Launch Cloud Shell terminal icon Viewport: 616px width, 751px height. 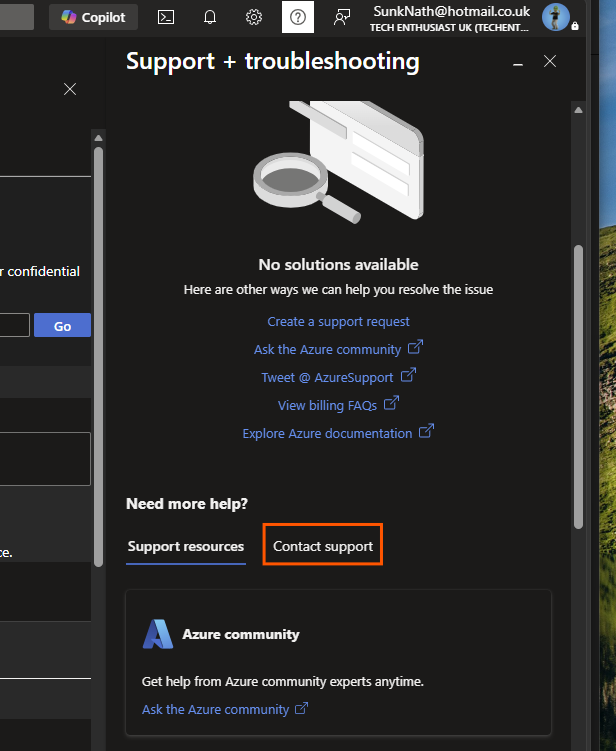pyautogui.click(x=166, y=17)
